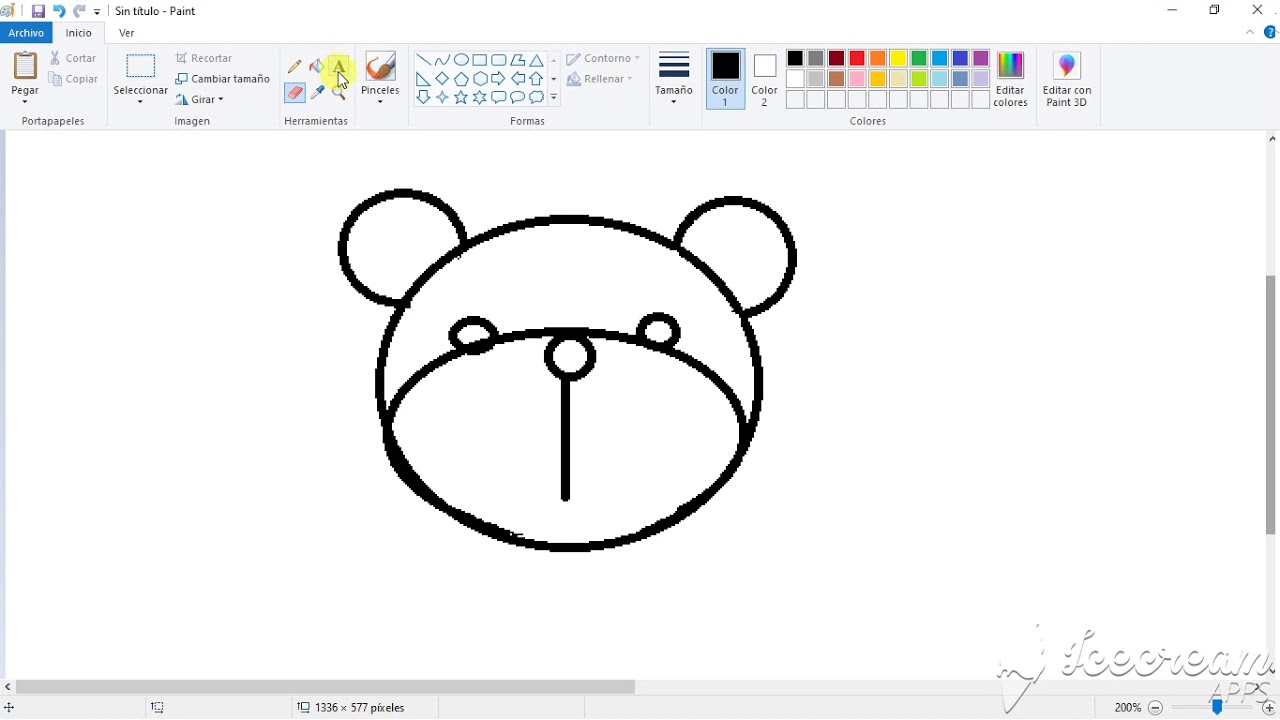Collapse the ribbon with chevron arrow
The height and width of the screenshot is (720, 1280).
[1250, 33]
